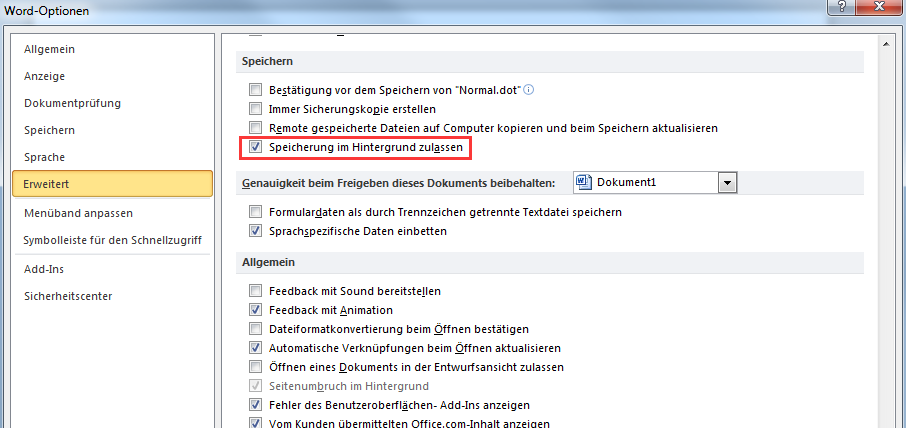Click the Speichern section header text
The image size is (906, 428).
pos(268,61)
